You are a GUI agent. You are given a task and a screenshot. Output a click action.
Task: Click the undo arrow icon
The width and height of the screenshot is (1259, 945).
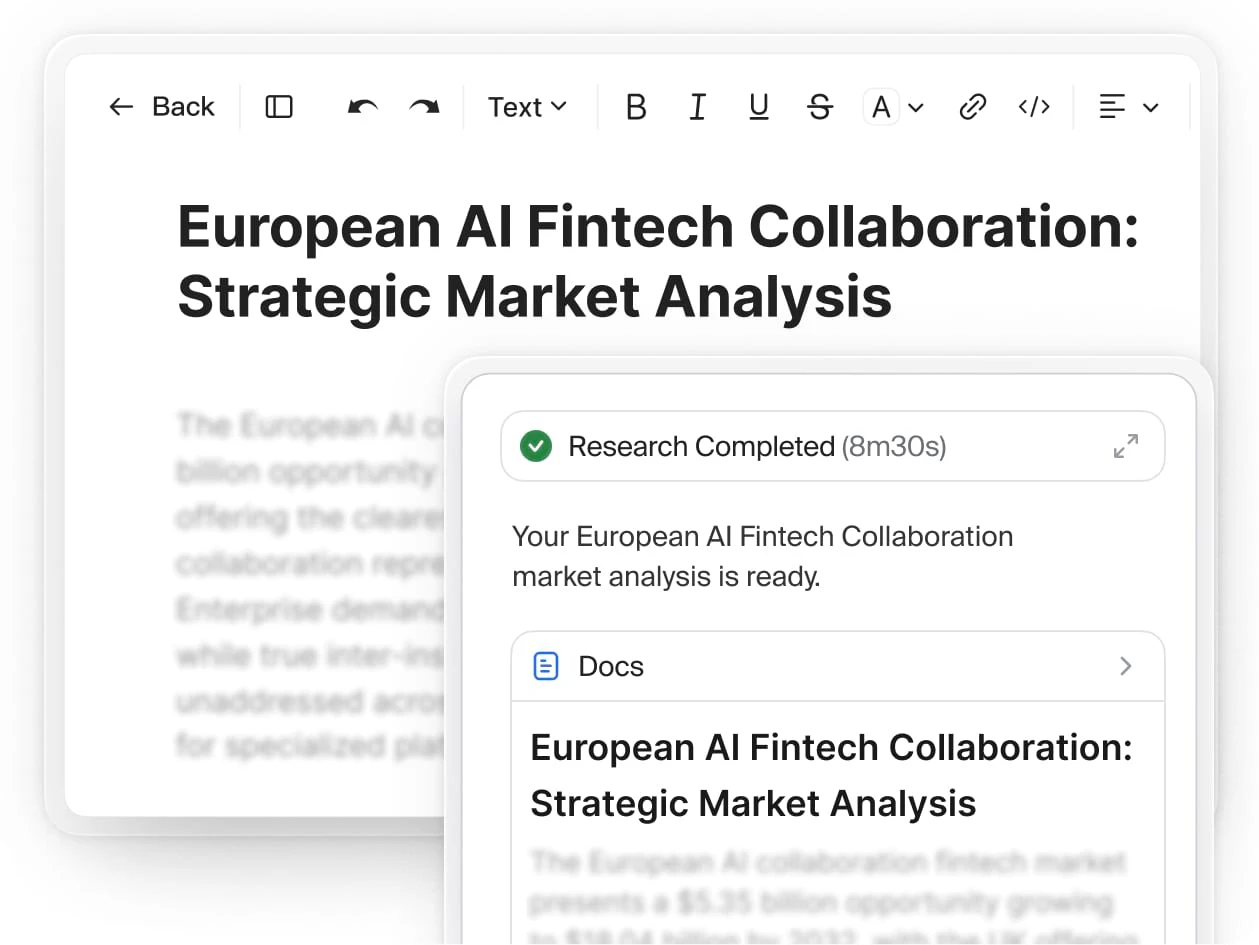pos(362,107)
